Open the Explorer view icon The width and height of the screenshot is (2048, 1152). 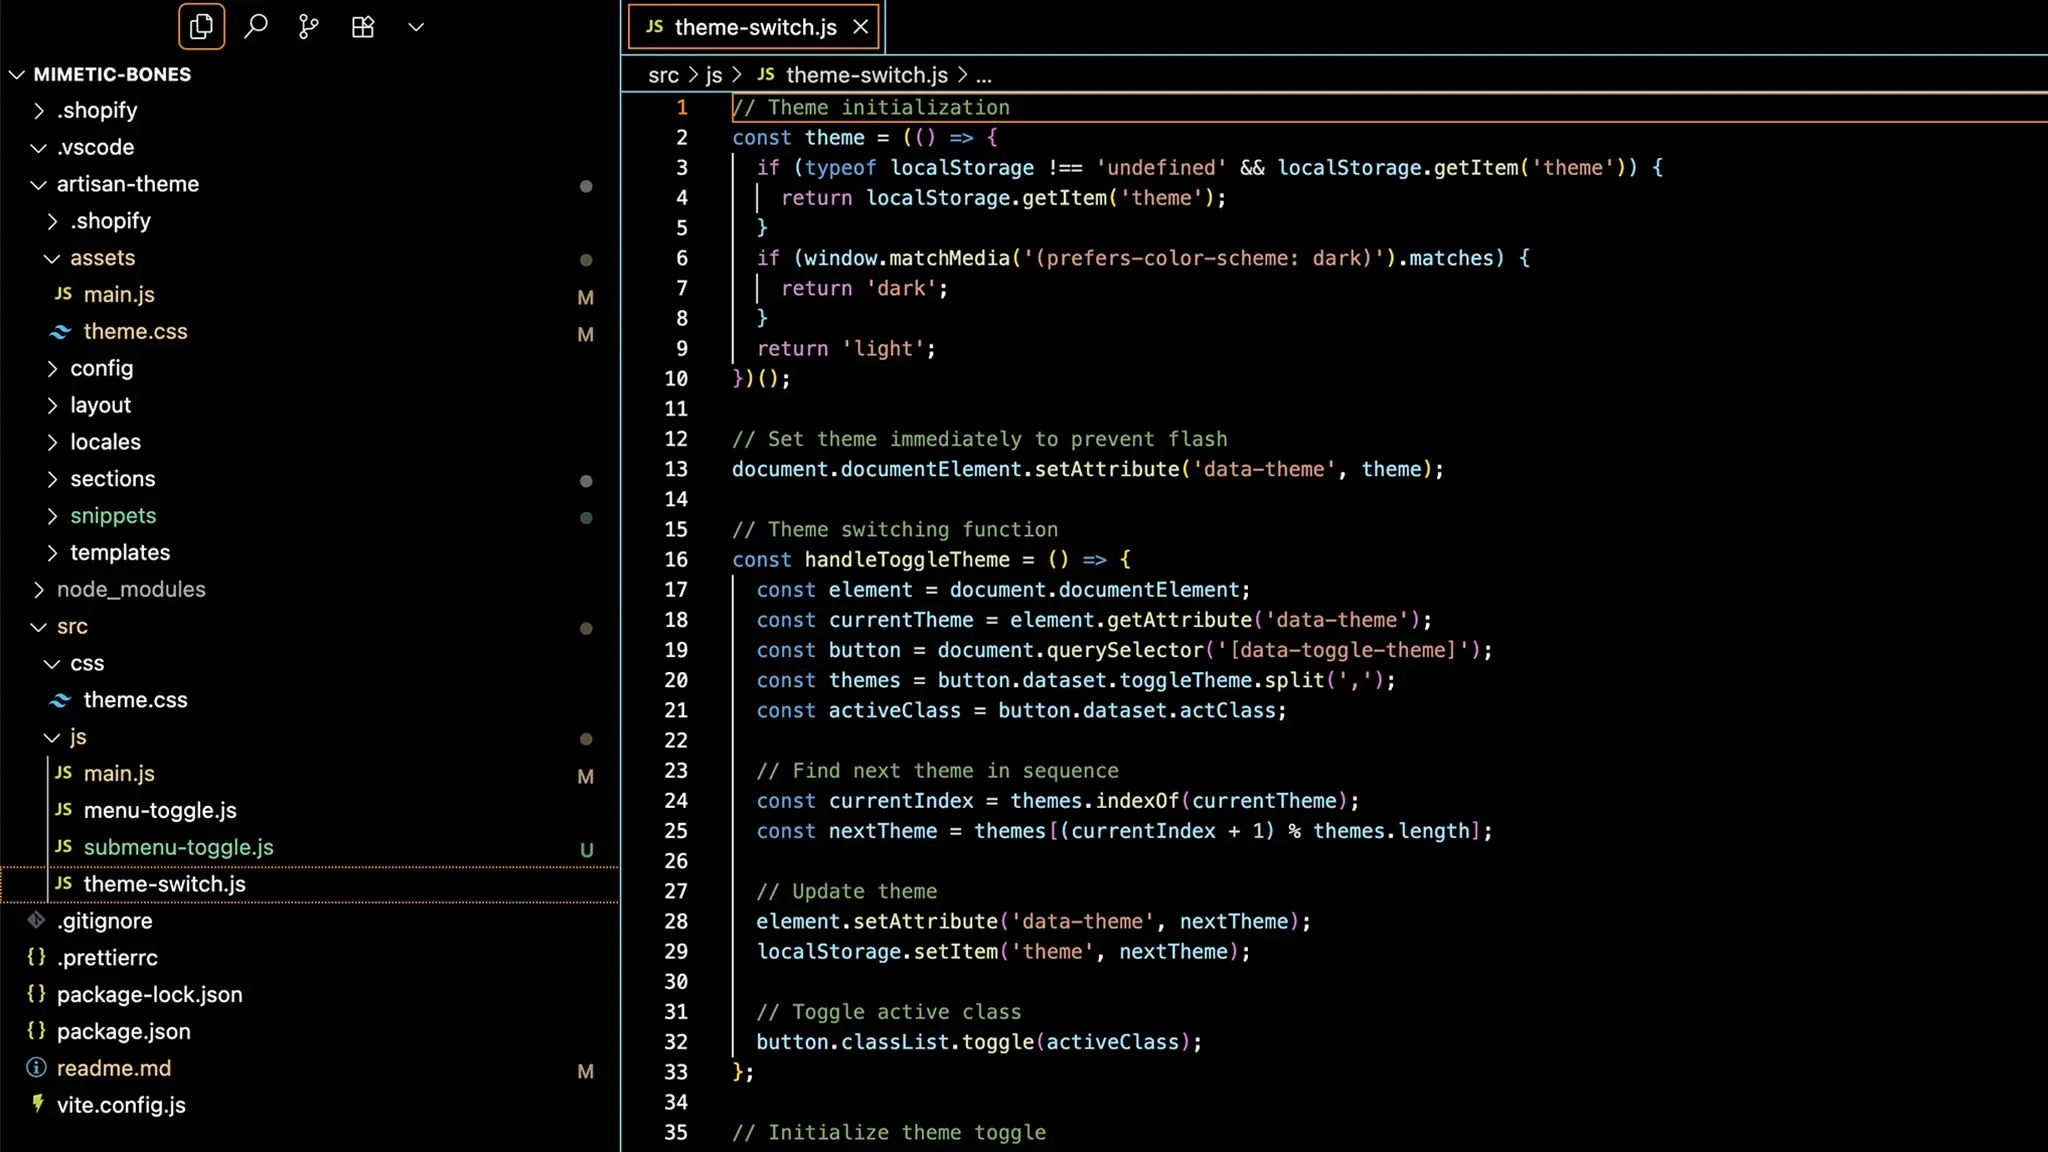(x=201, y=27)
